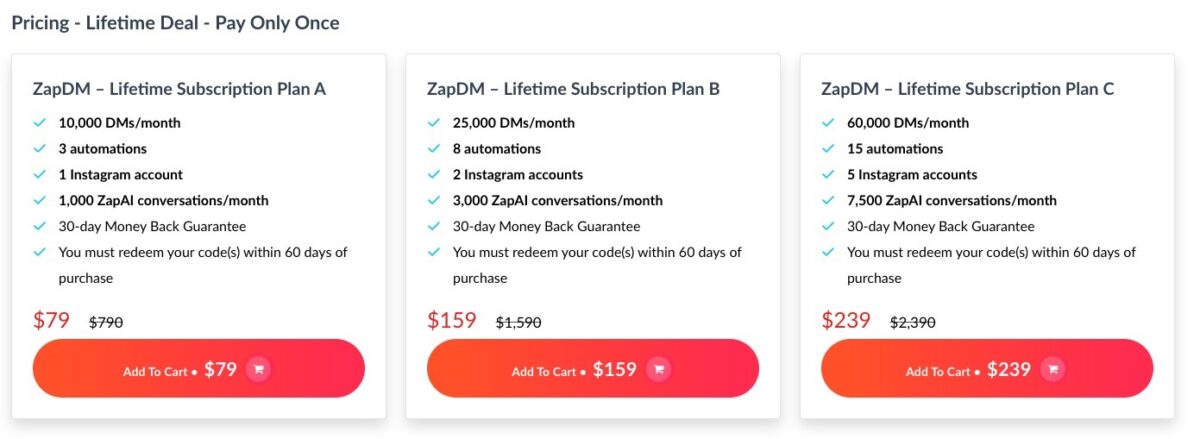Screen dimensions: 1200x439
Task: Click the struck-through $2,390 original price
Action: [913, 323]
